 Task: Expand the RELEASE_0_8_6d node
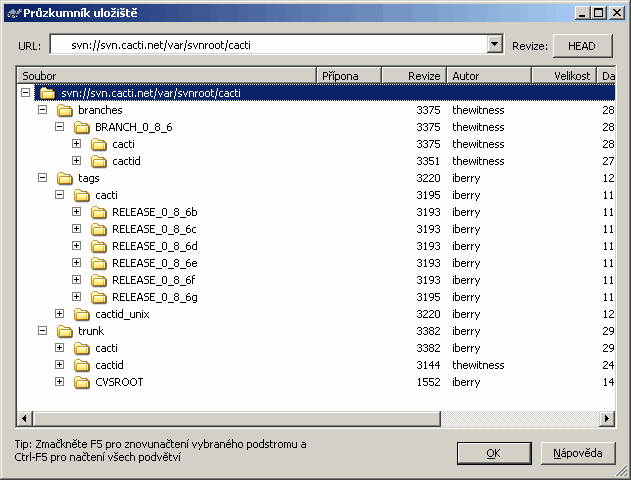(x=76, y=246)
